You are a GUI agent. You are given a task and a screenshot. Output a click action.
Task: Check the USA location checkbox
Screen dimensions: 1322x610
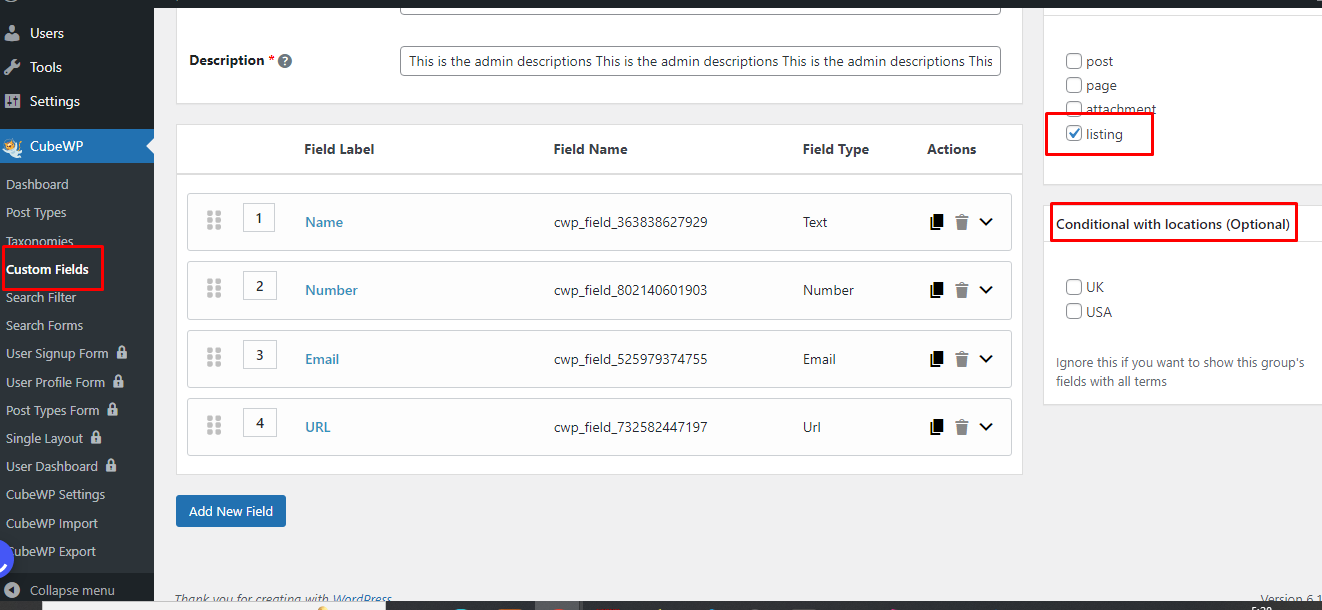[x=1074, y=311]
